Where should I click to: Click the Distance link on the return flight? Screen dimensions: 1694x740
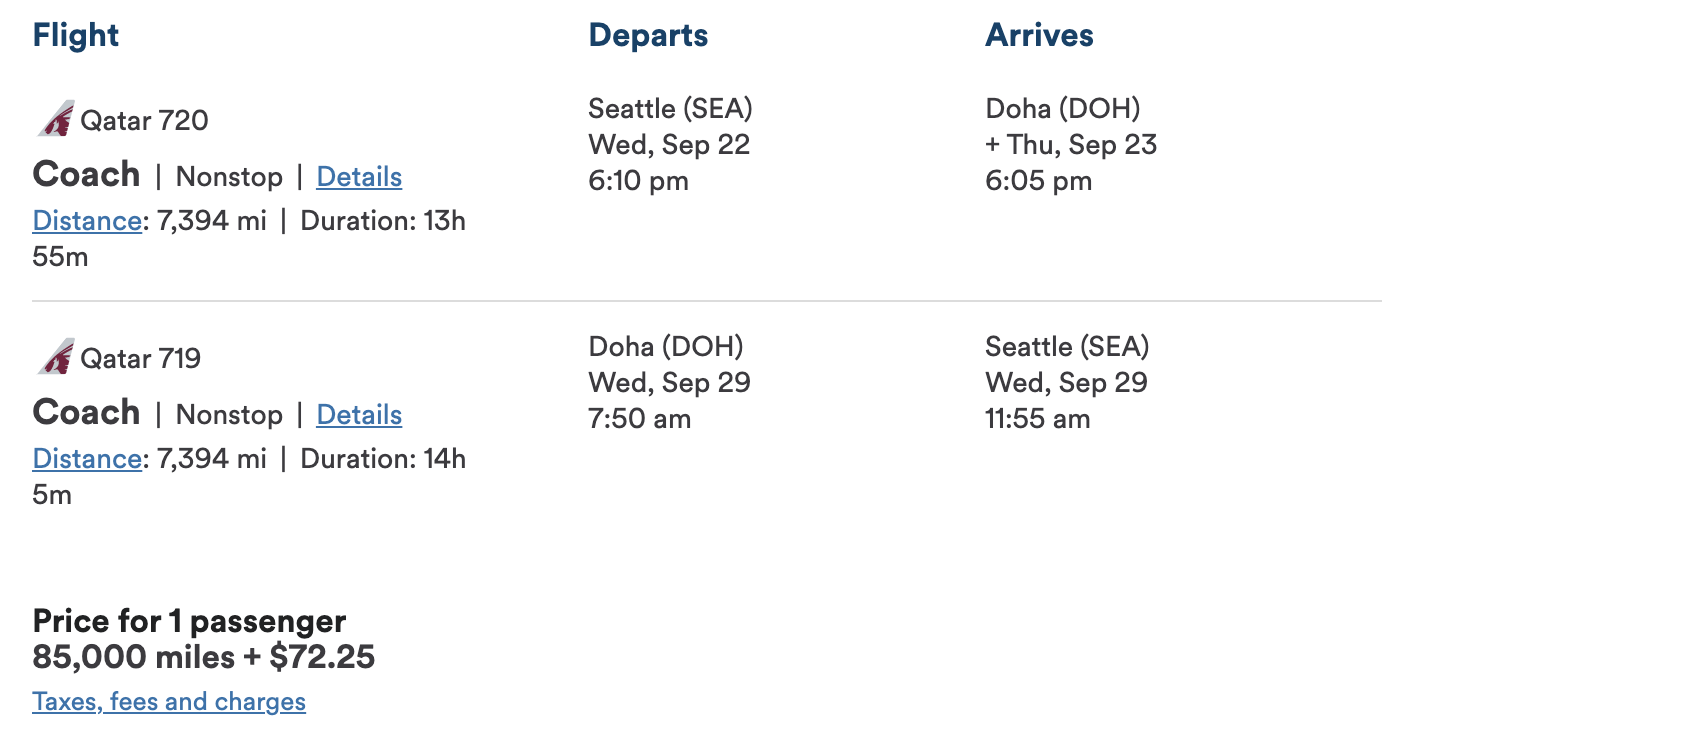[x=86, y=458]
